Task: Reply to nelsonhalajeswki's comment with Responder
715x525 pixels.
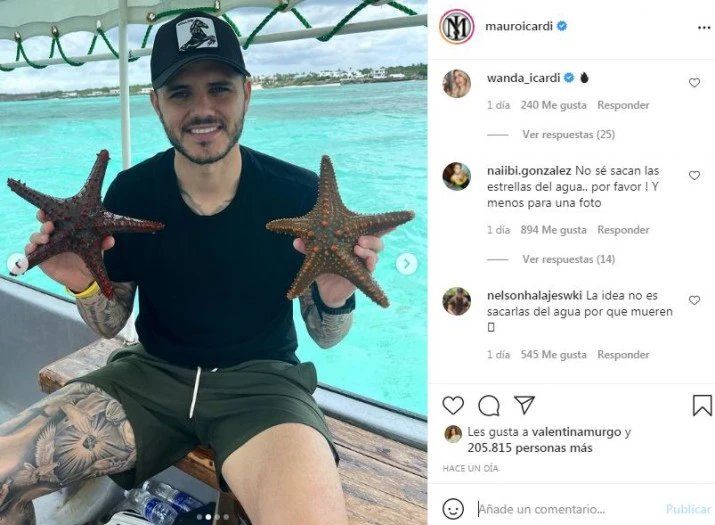Action: 623,354
